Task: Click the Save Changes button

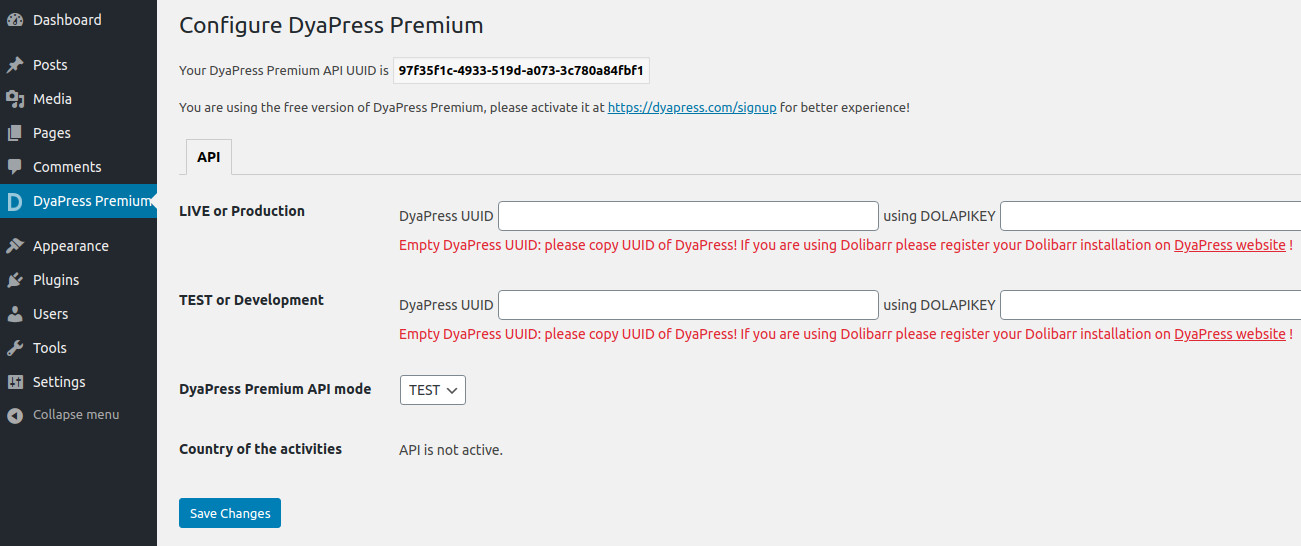Action: (x=230, y=513)
